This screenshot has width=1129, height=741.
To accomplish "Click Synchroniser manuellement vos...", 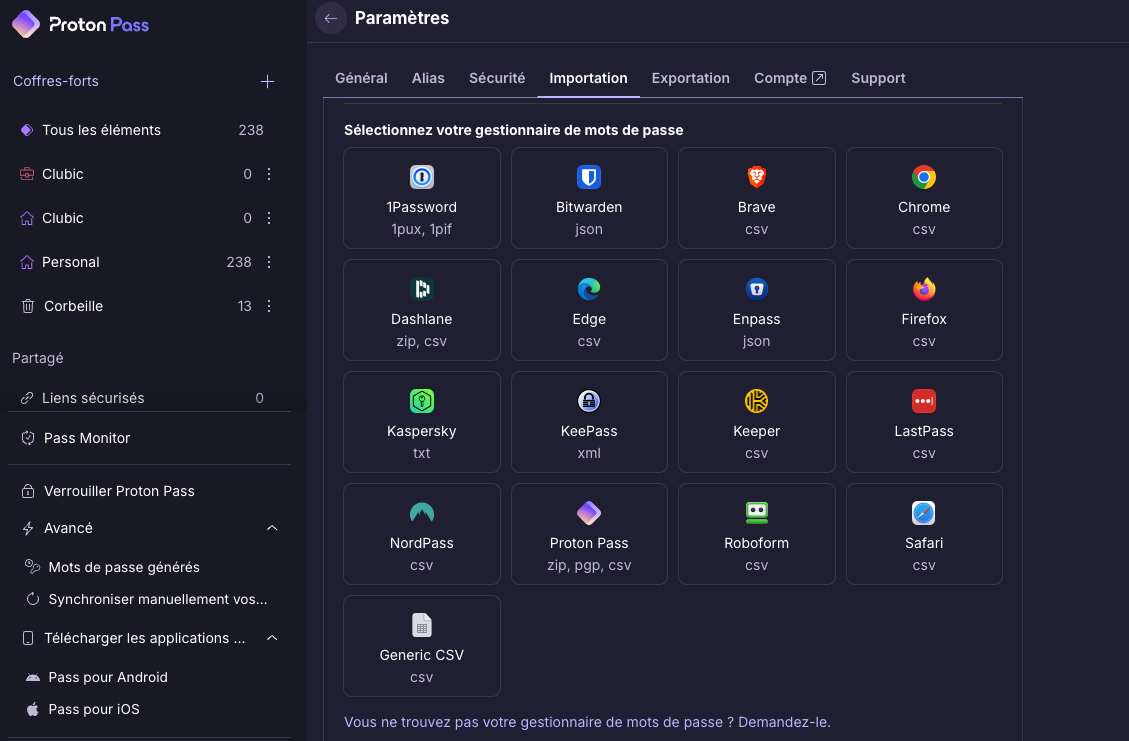I will (x=158, y=599).
